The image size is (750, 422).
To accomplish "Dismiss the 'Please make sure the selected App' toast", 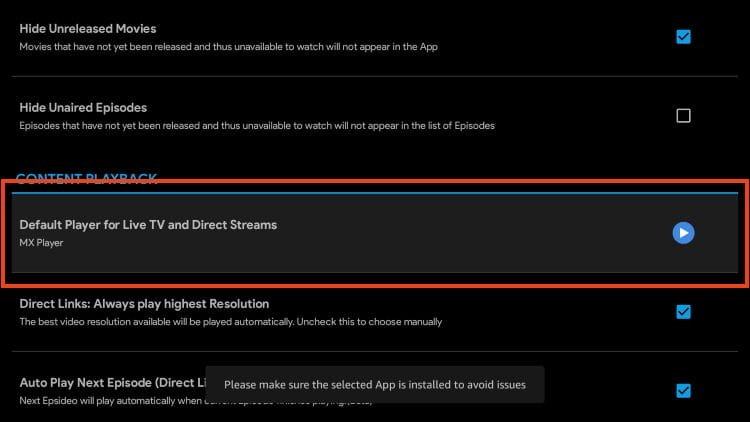I will 375,385.
